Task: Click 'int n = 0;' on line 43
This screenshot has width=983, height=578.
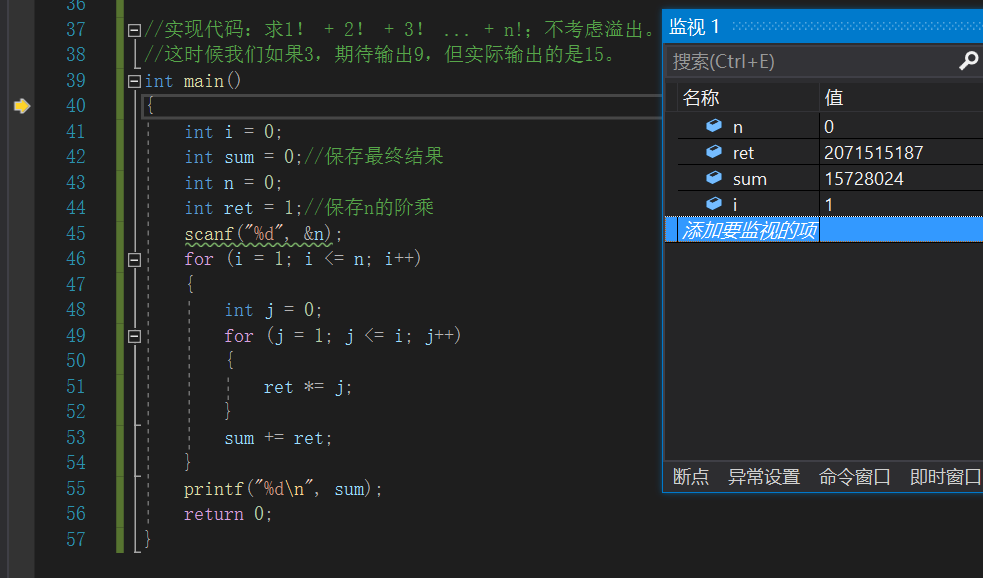Action: 233,182
